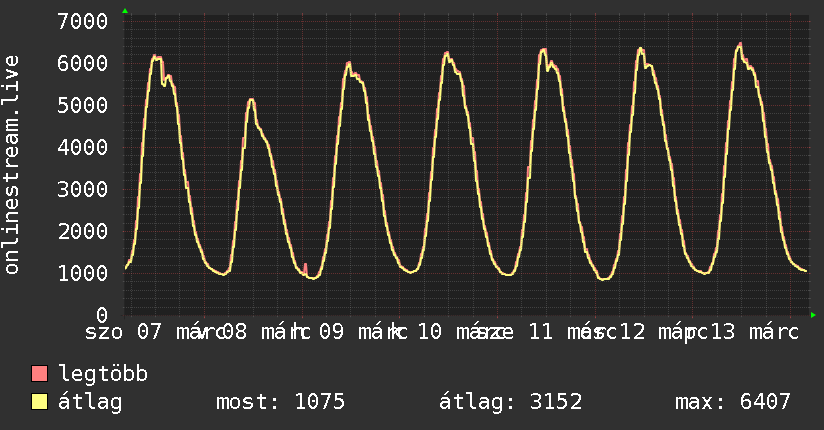The height and width of the screenshot is (430, 824).
Task: Click the green arrow atop the y-axis
Action: (x=125, y=11)
